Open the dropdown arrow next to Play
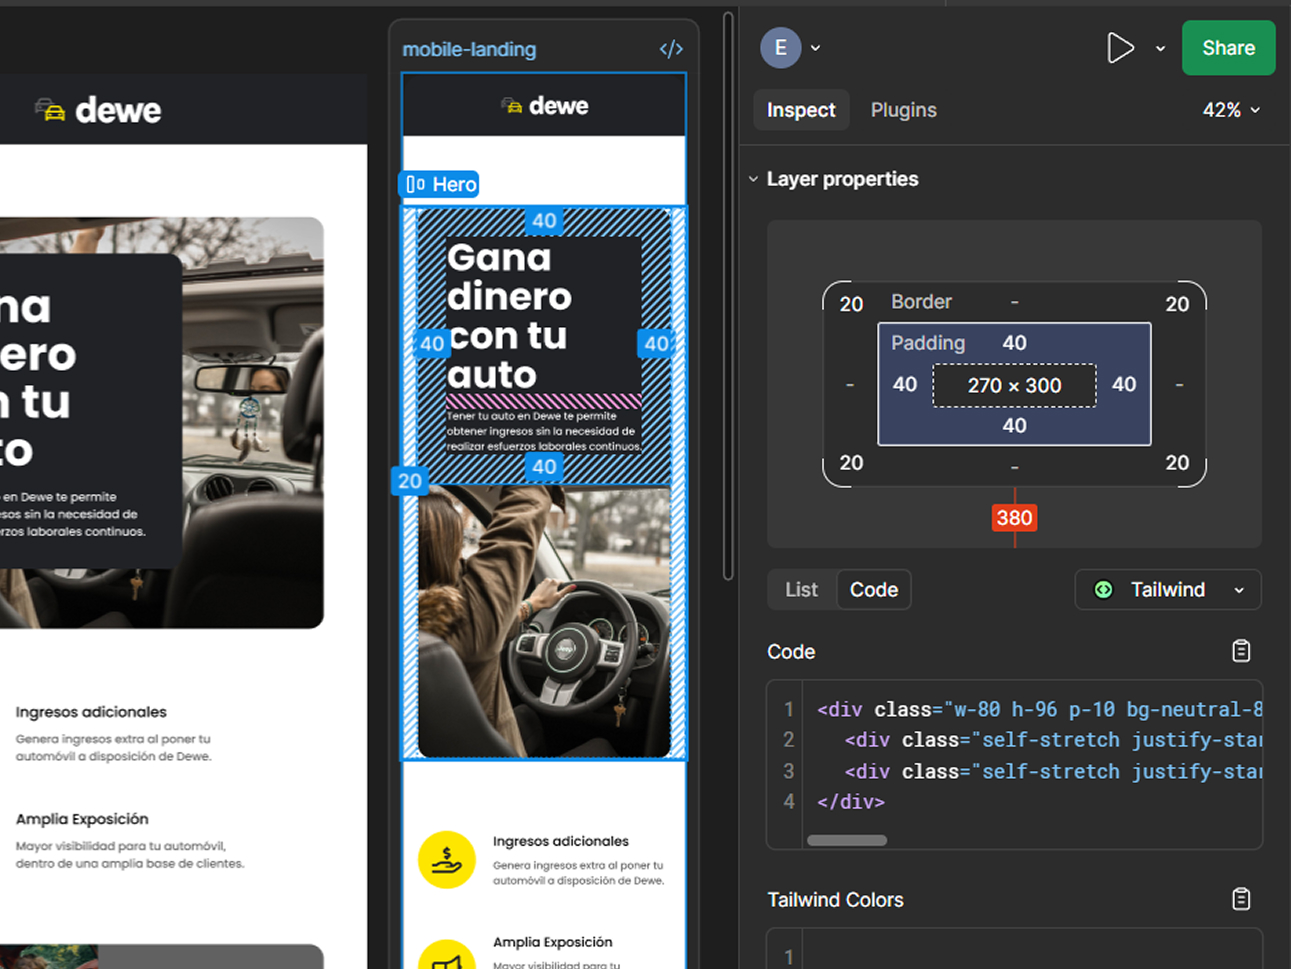Viewport: 1291px width, 969px height. coord(1160,48)
